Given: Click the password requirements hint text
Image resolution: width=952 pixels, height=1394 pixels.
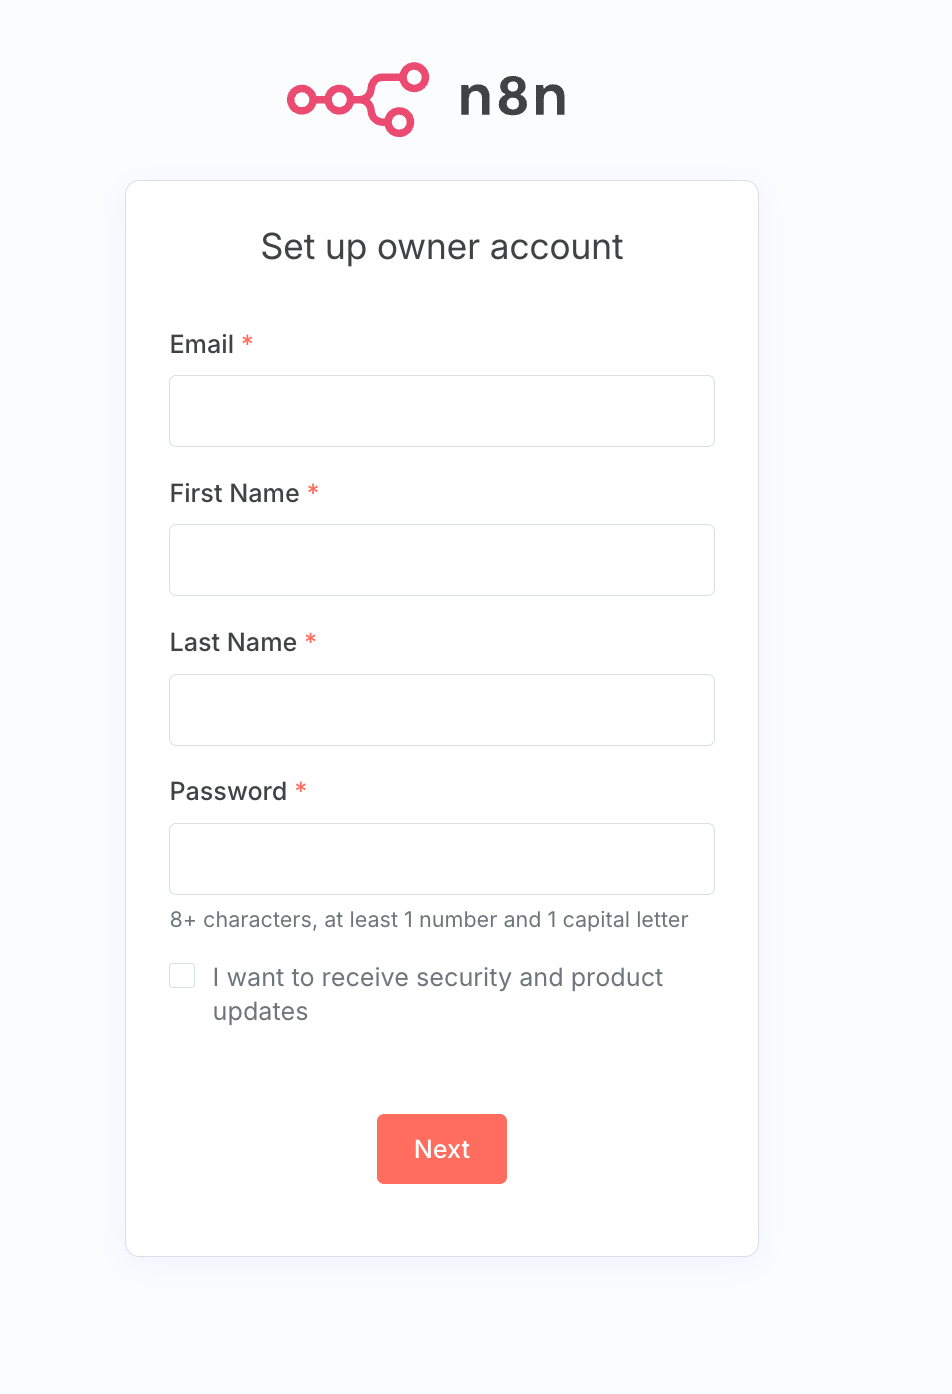Looking at the screenshot, I should click(429, 920).
